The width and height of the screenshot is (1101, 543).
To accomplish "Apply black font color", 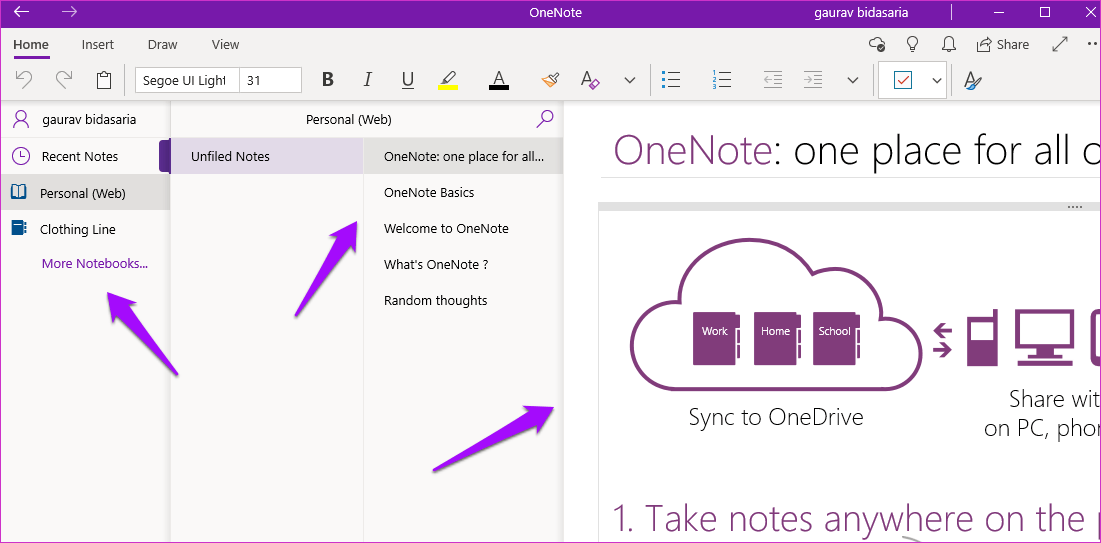I will [x=499, y=80].
